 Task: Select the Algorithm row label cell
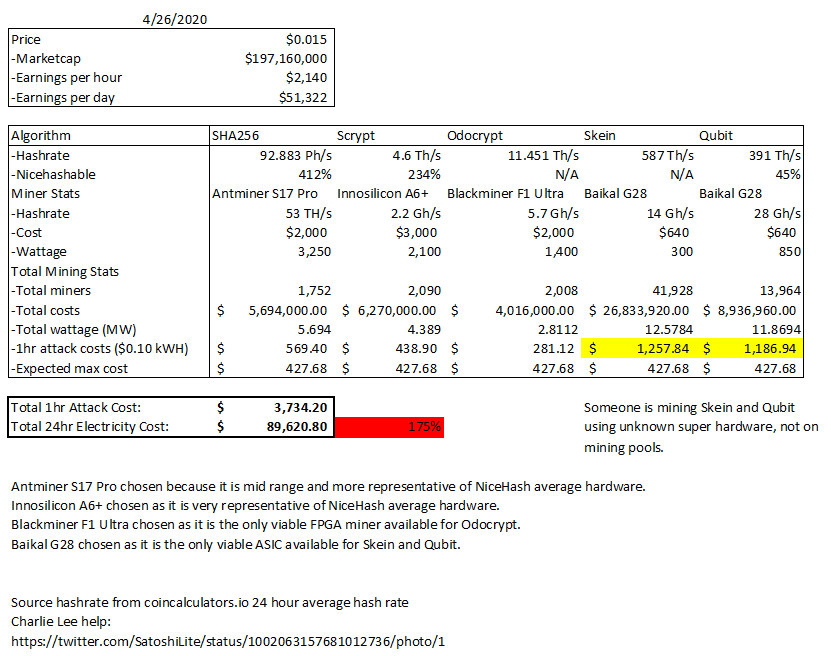[x=41, y=136]
